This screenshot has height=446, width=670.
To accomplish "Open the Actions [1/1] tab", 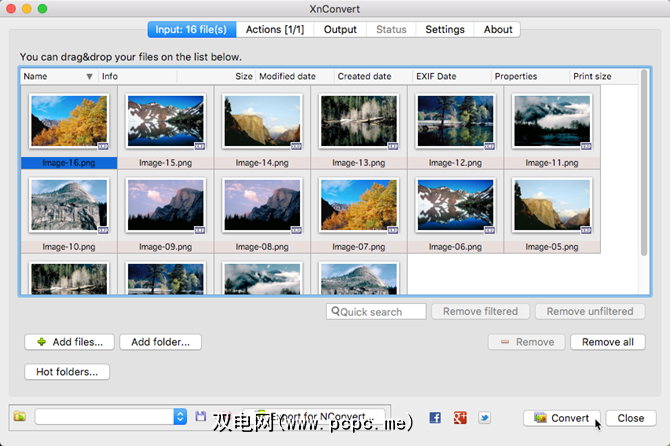I will click(275, 29).
